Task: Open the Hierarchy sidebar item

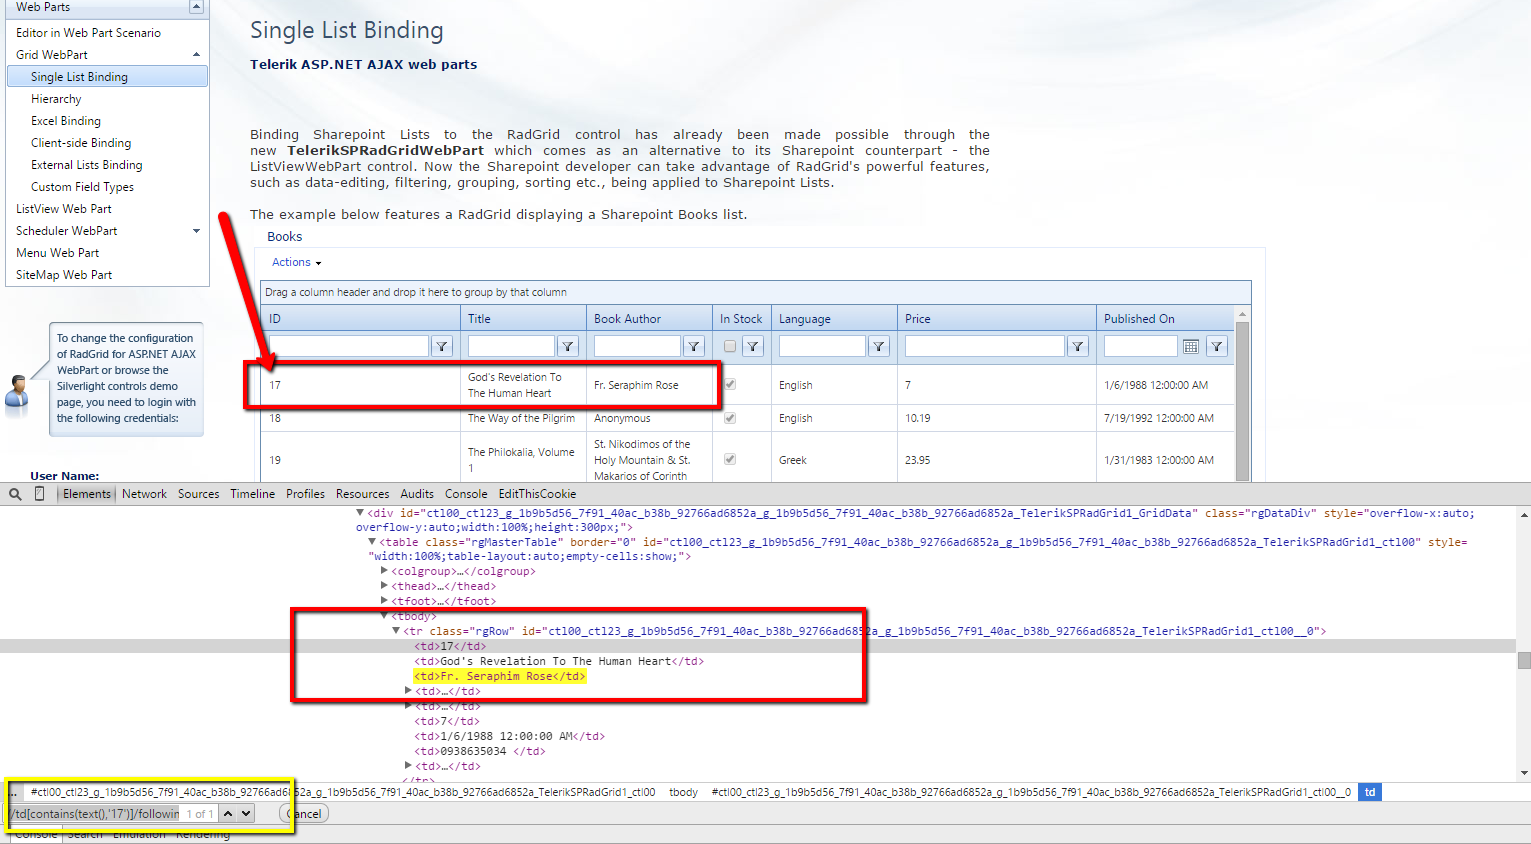Action: pyautogui.click(x=56, y=99)
